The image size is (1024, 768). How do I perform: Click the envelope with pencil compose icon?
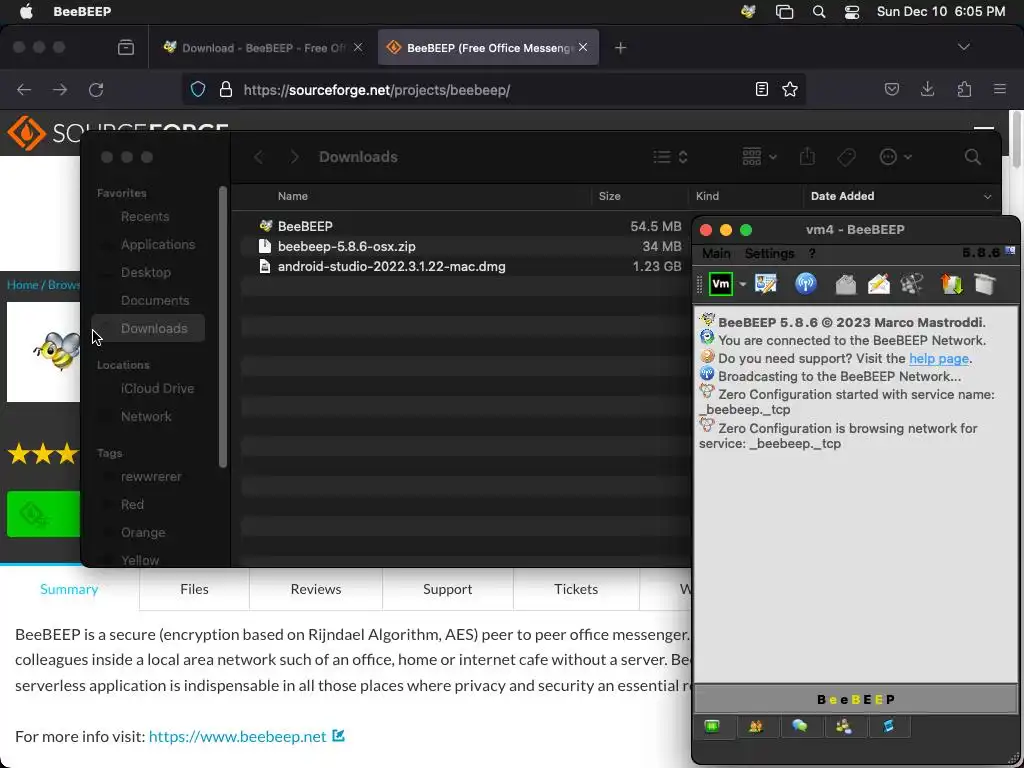pyautogui.click(x=878, y=284)
